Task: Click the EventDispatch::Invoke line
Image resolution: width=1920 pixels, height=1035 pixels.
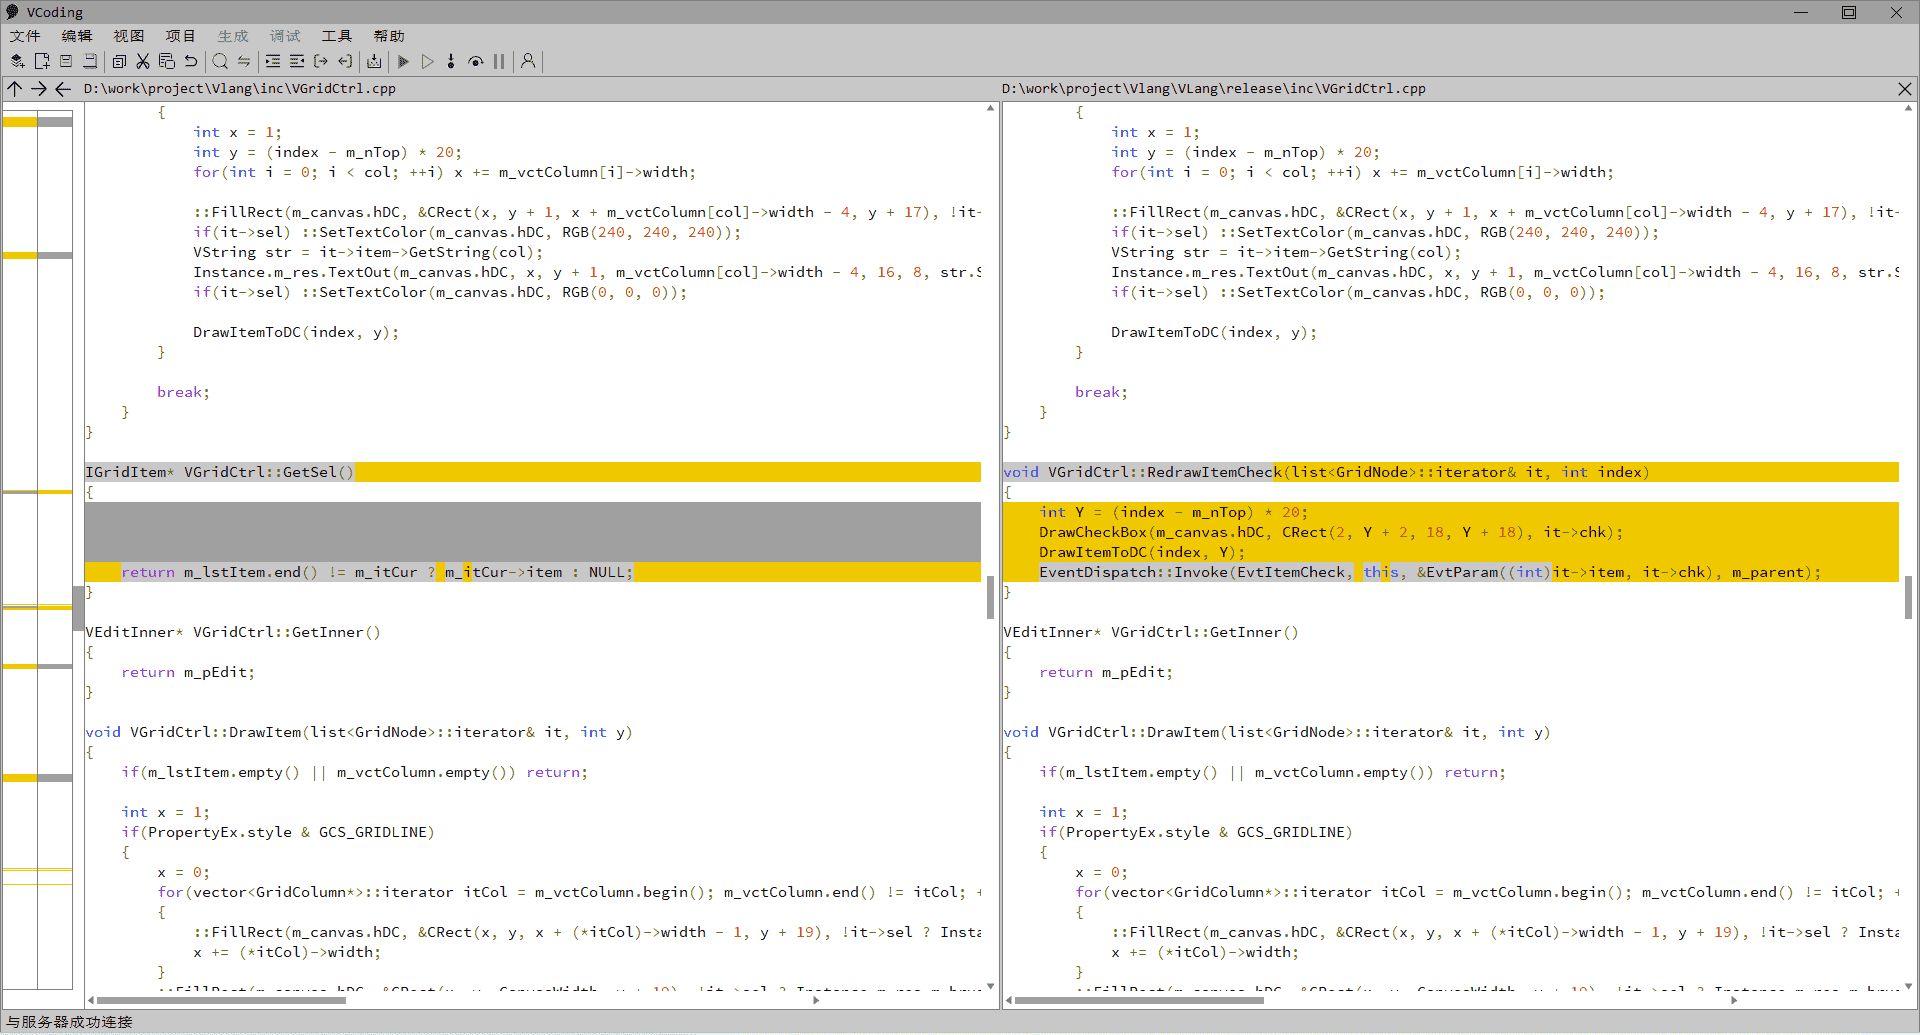Action: click(1451, 572)
